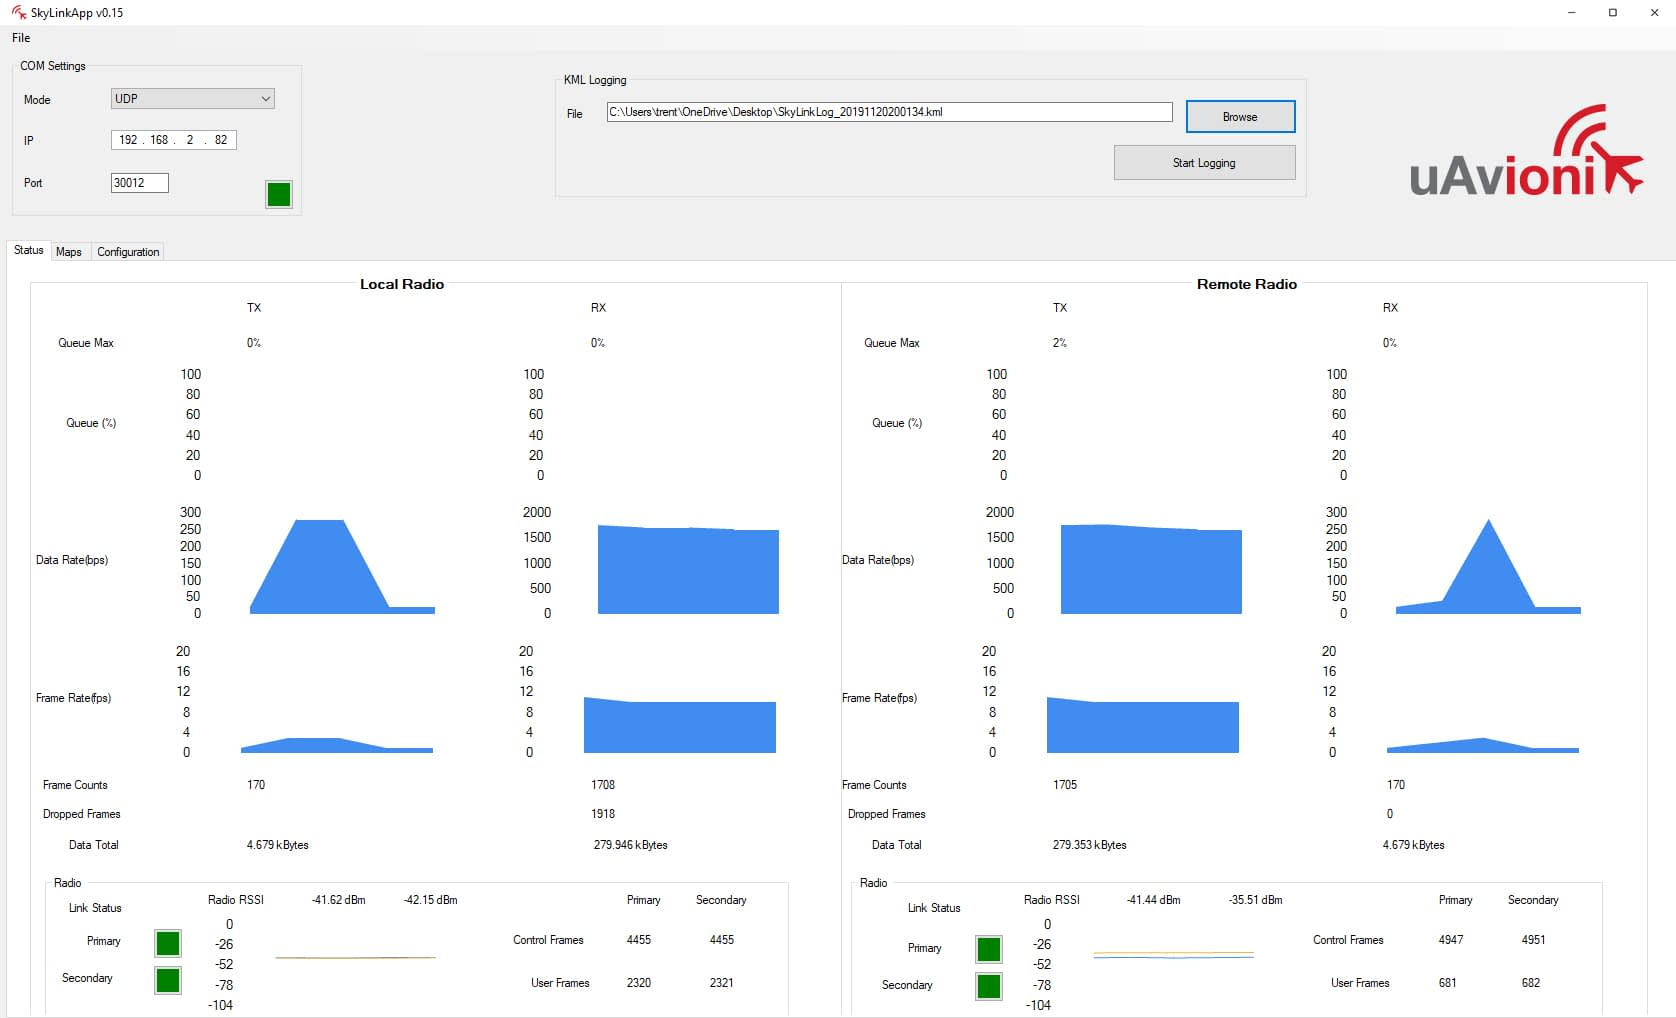Click the Port field showing 30012
The width and height of the screenshot is (1676, 1018).
click(x=139, y=183)
